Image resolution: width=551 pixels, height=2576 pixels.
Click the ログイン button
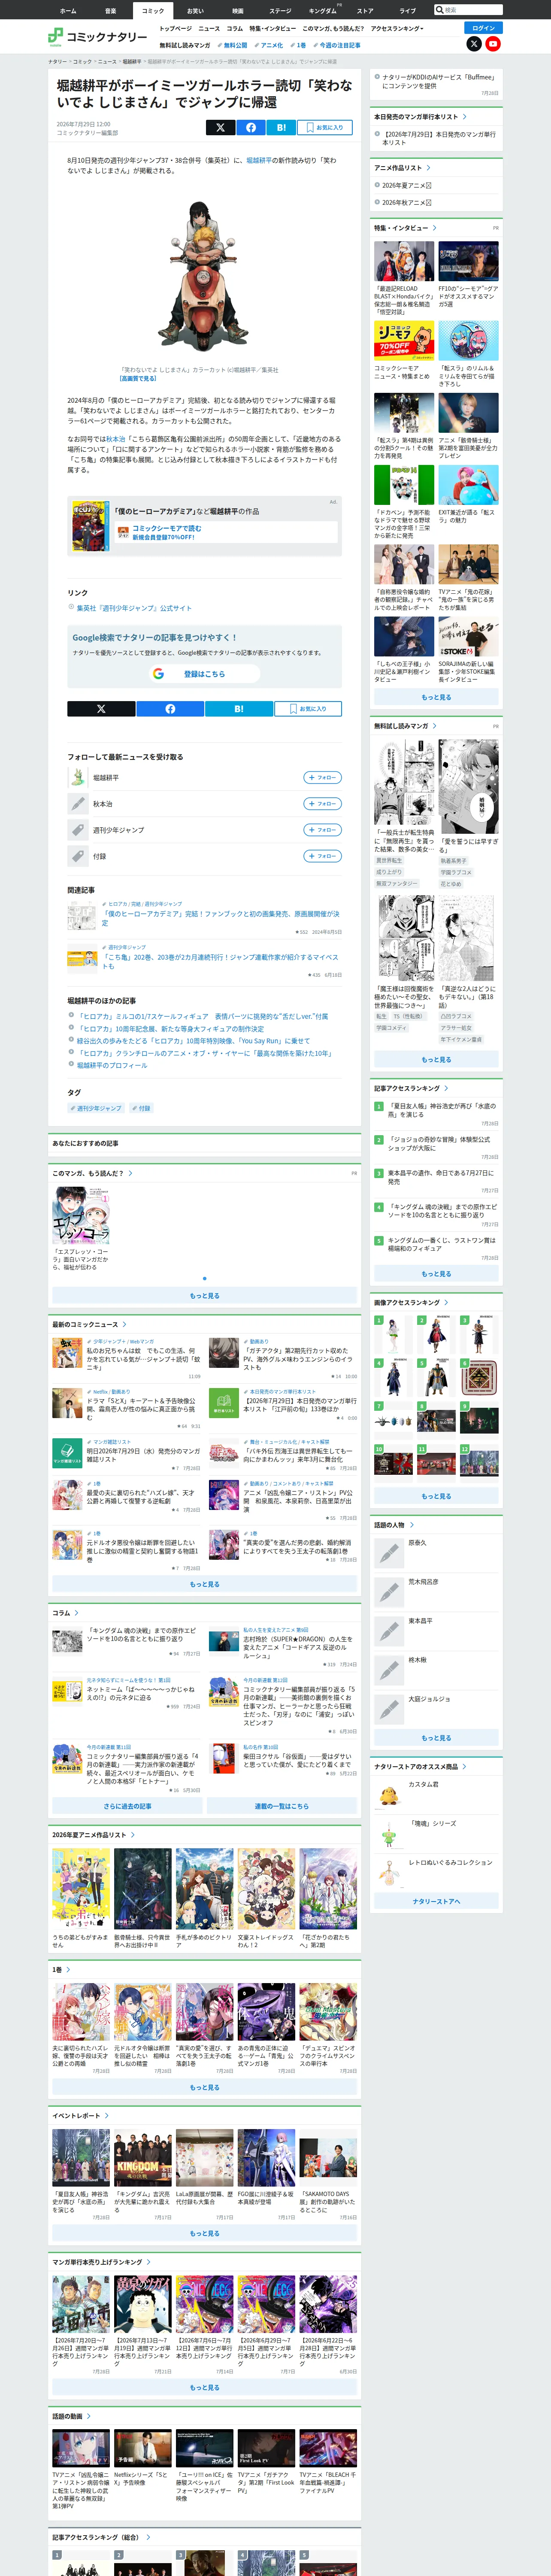pyautogui.click(x=484, y=28)
